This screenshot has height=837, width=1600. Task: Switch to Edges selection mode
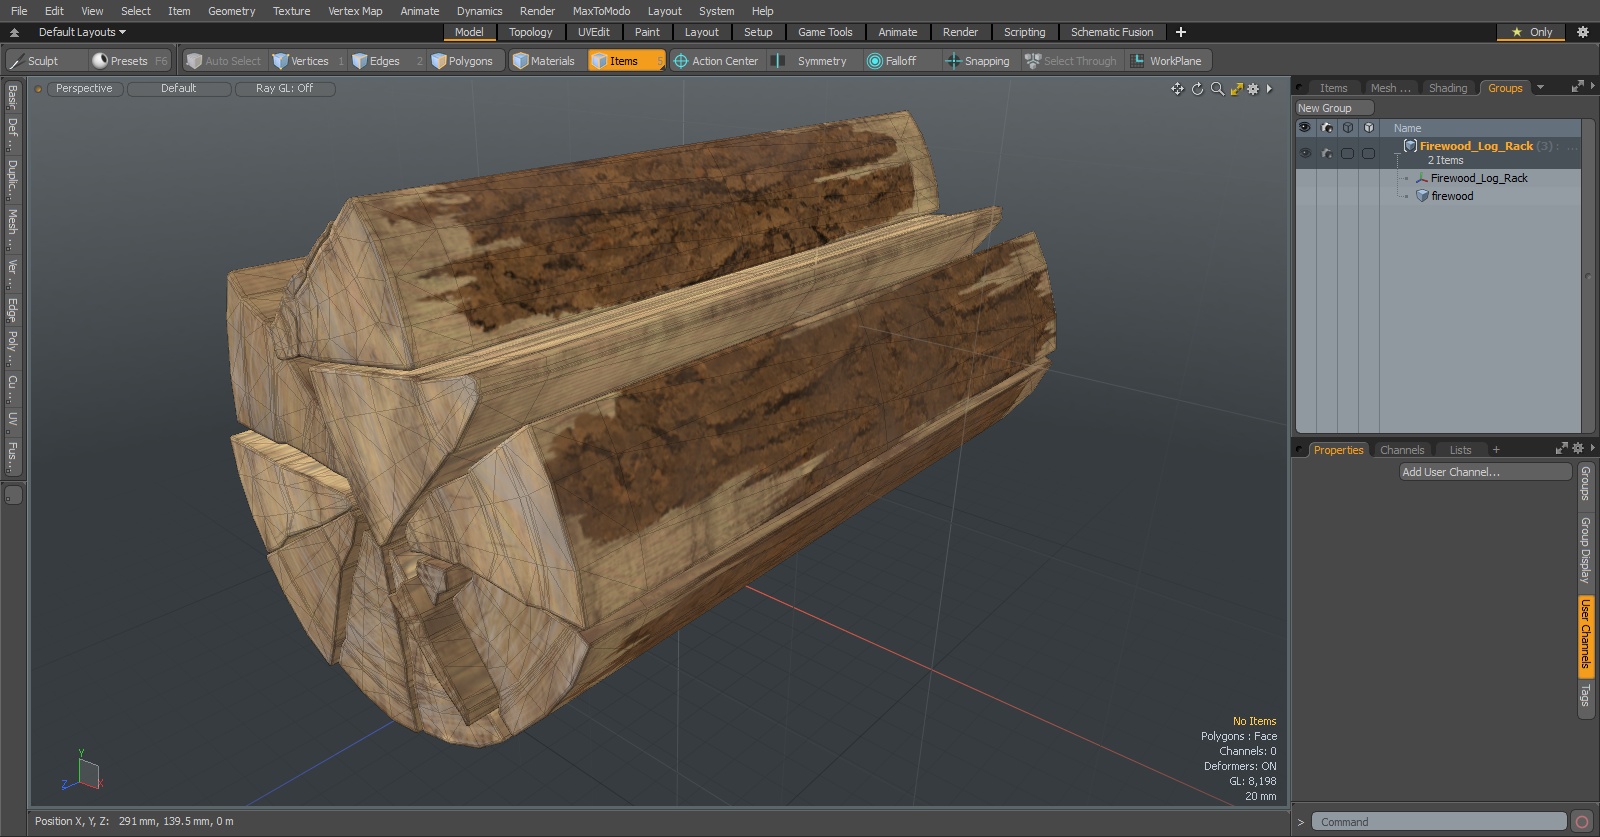pos(385,61)
